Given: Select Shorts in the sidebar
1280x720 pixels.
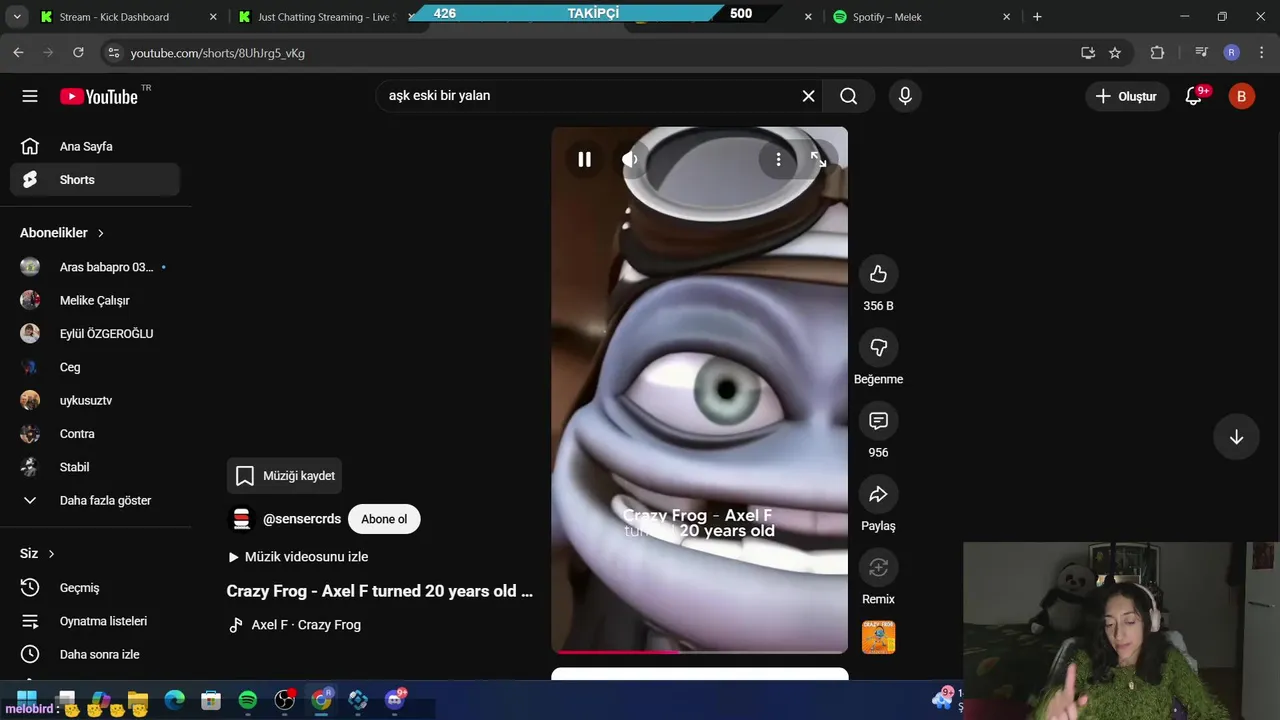Looking at the screenshot, I should click(95, 180).
